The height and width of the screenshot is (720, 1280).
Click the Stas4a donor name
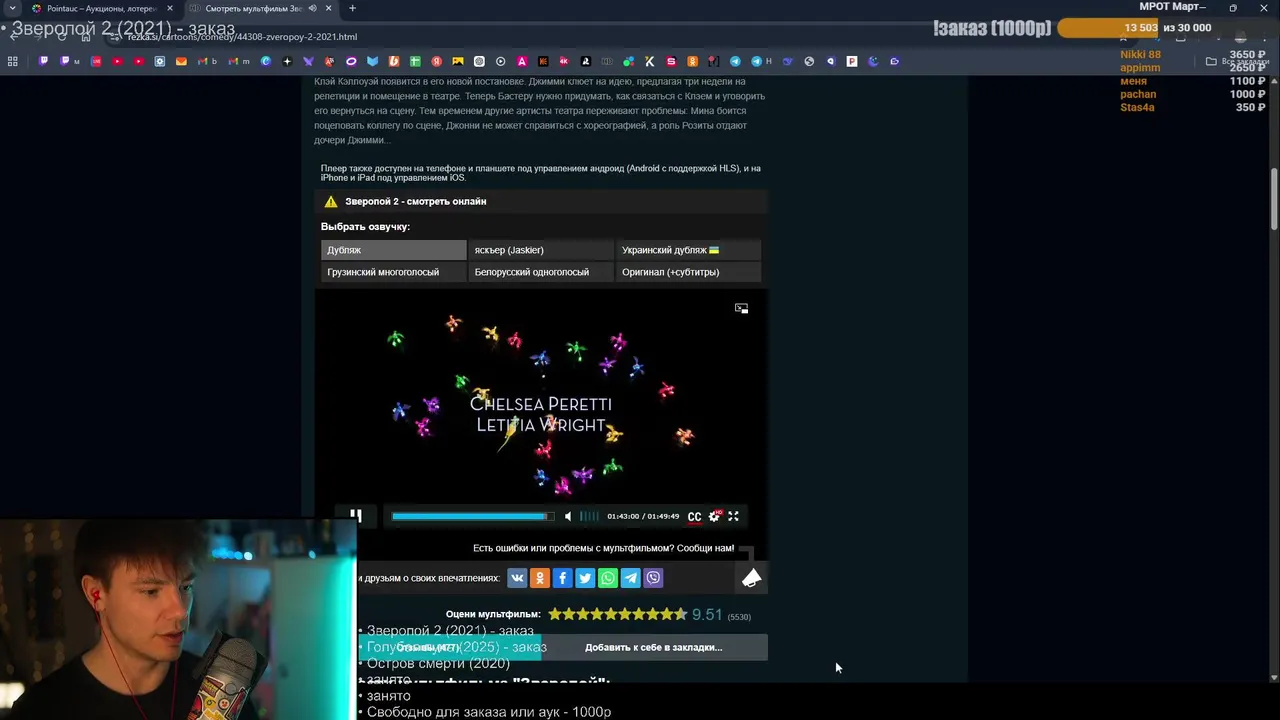(1137, 107)
